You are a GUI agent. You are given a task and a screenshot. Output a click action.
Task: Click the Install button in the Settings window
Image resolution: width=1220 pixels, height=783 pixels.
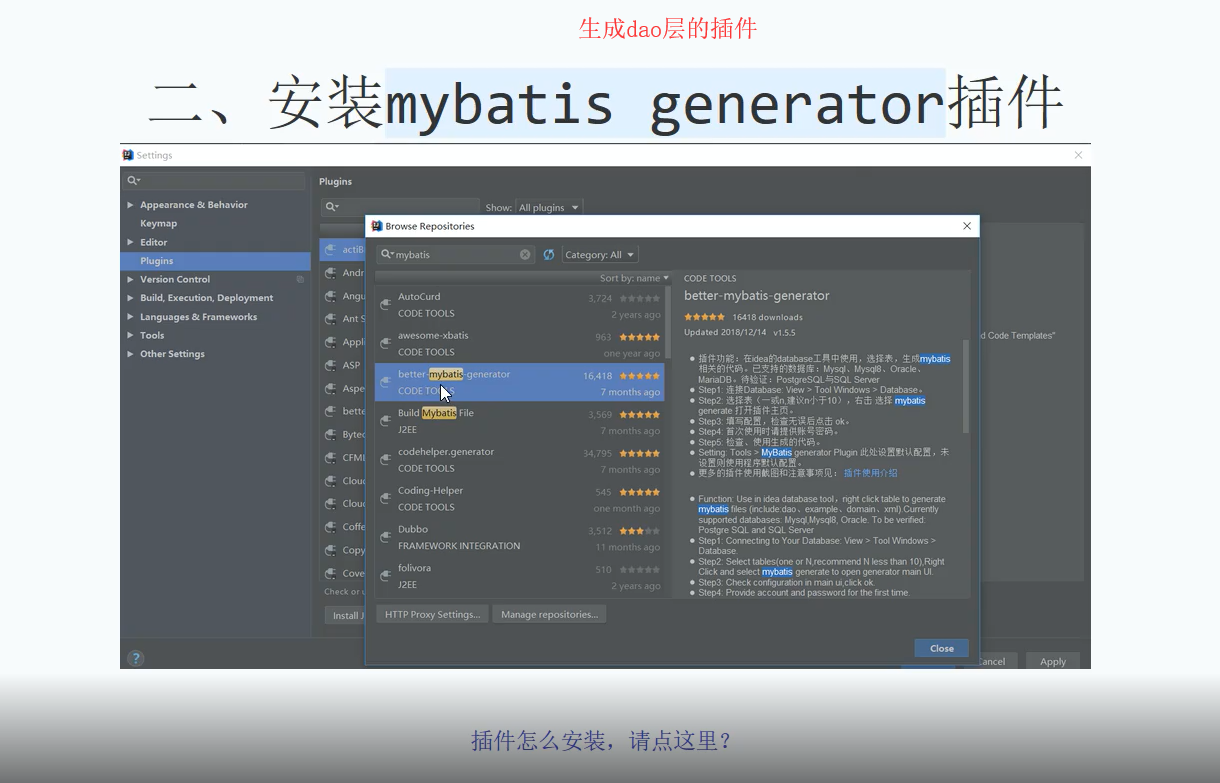pyautogui.click(x=344, y=615)
